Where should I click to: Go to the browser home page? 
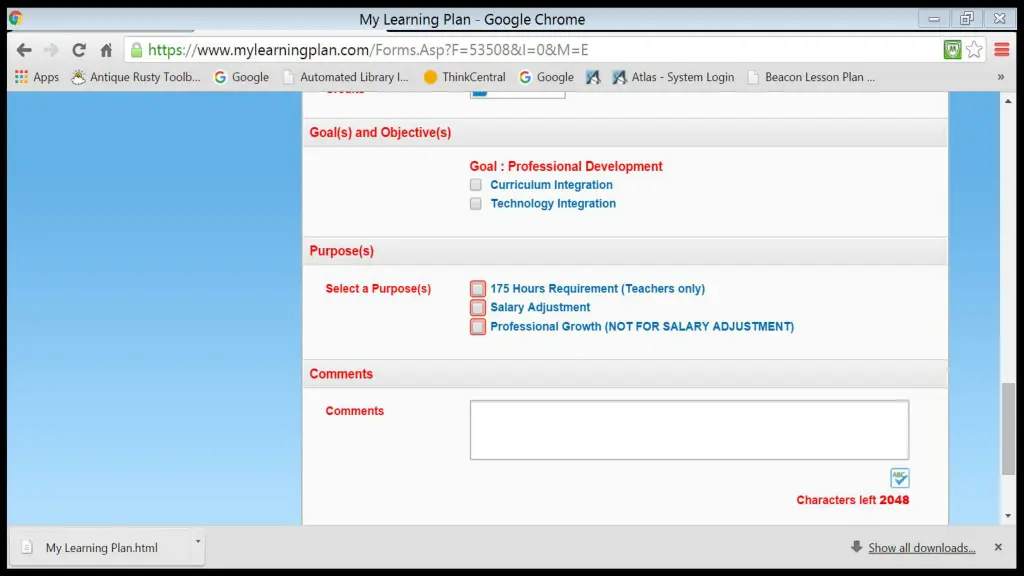[106, 50]
